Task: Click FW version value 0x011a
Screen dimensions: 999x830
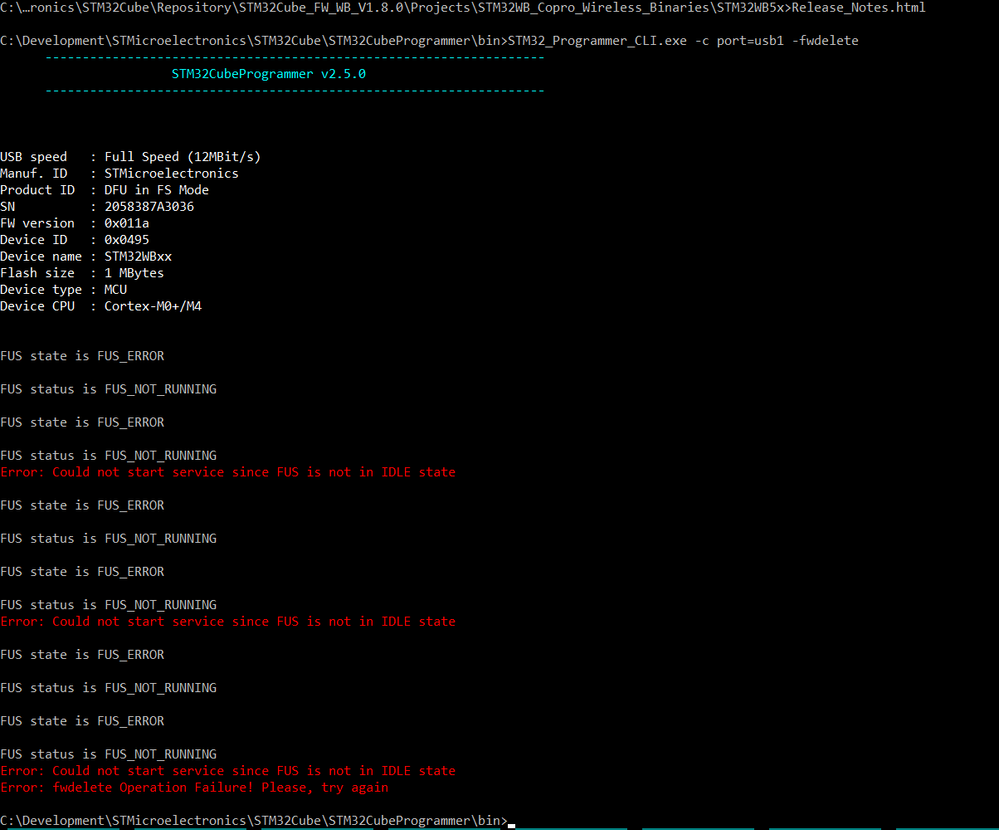Action: [x=127, y=223]
